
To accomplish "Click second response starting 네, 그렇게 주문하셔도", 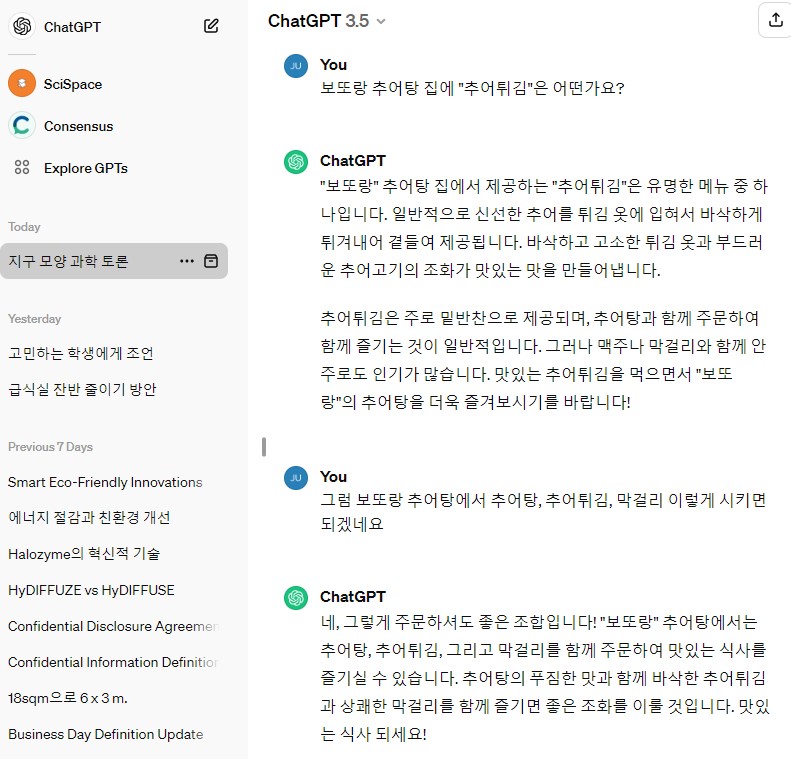I will pos(545,677).
